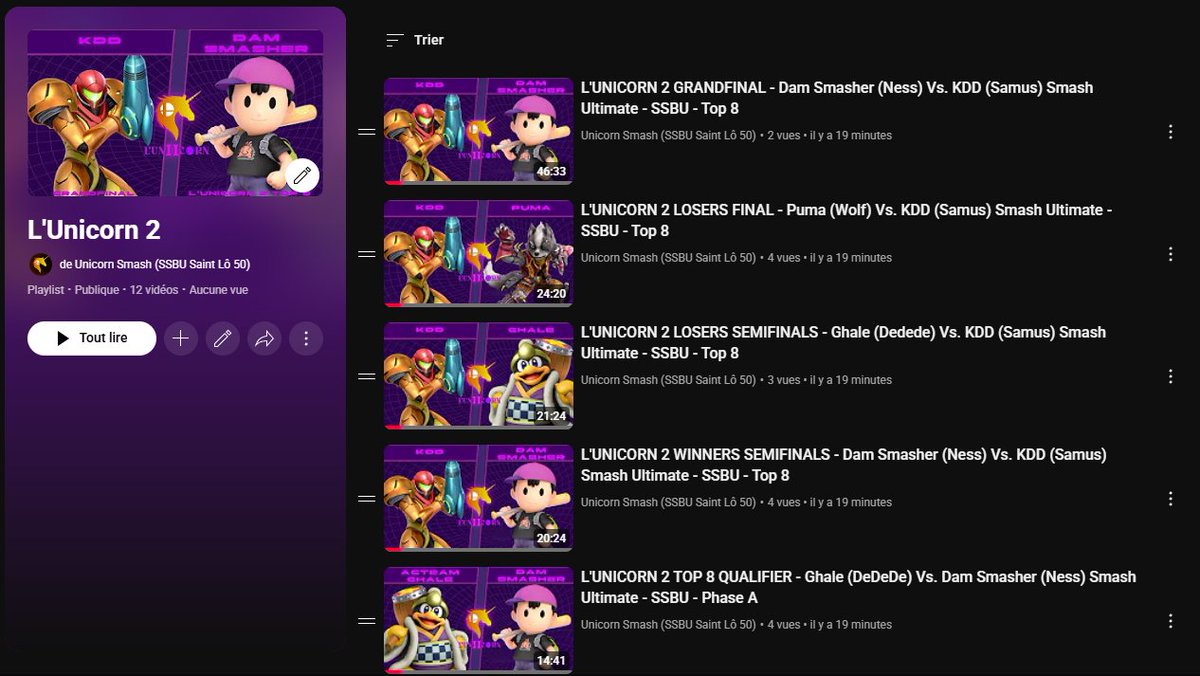Click the L'Unicorn 2 playlist title
Image resolution: width=1200 pixels, height=676 pixels.
coord(94,229)
